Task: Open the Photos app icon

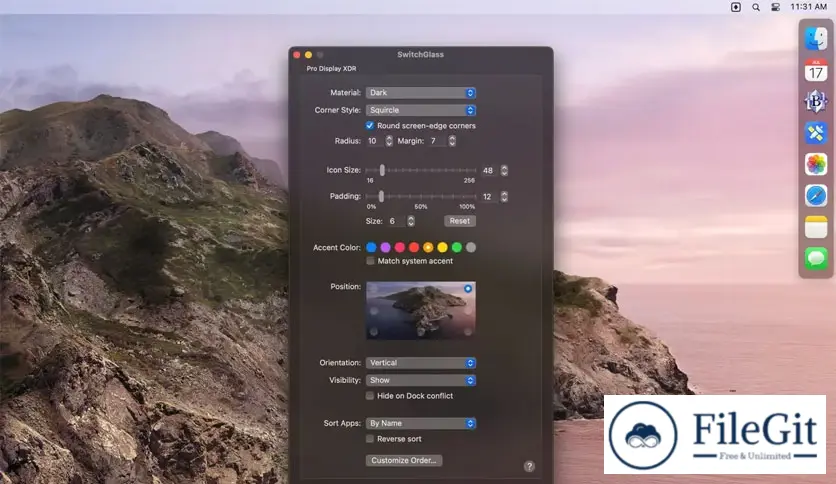Action: point(816,164)
